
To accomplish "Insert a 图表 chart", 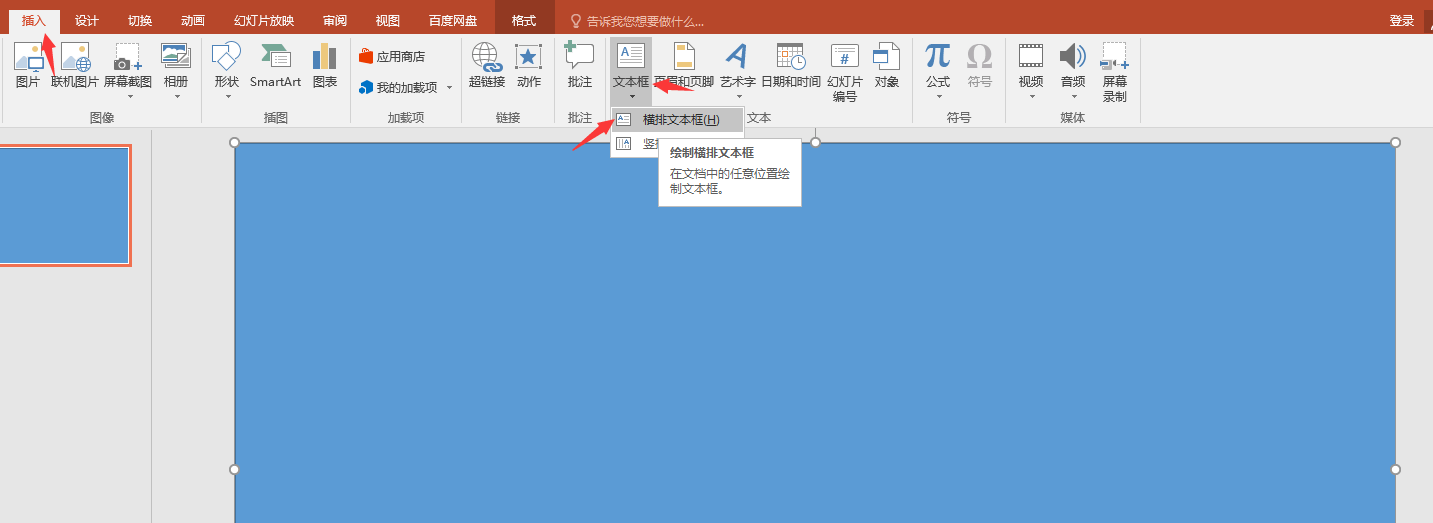I will [325, 66].
